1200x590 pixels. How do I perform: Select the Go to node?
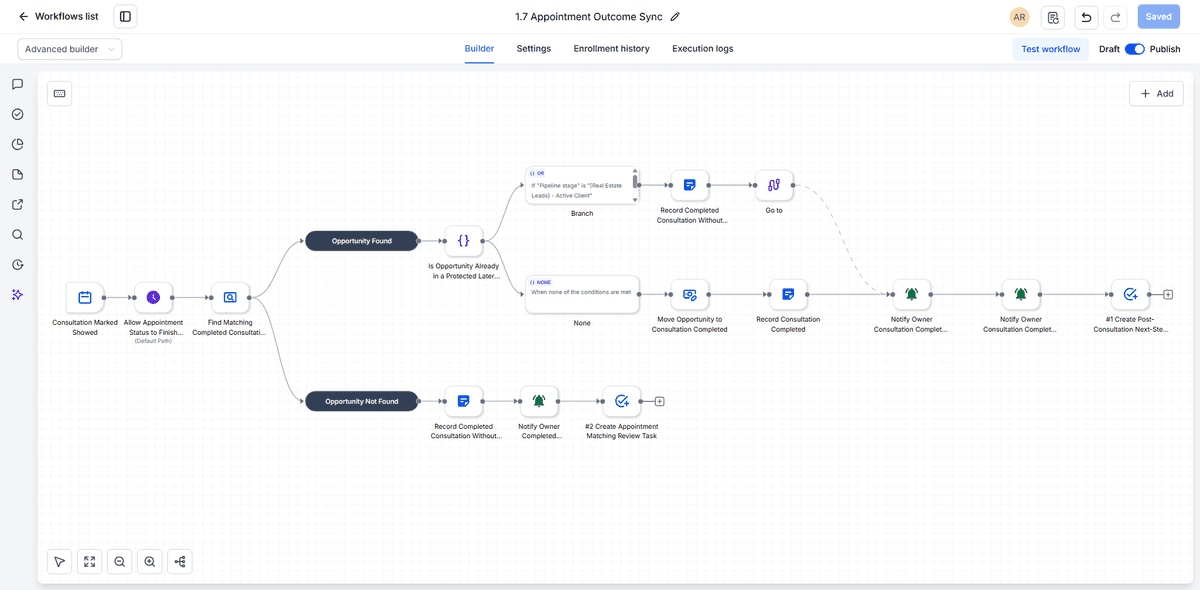click(x=774, y=185)
